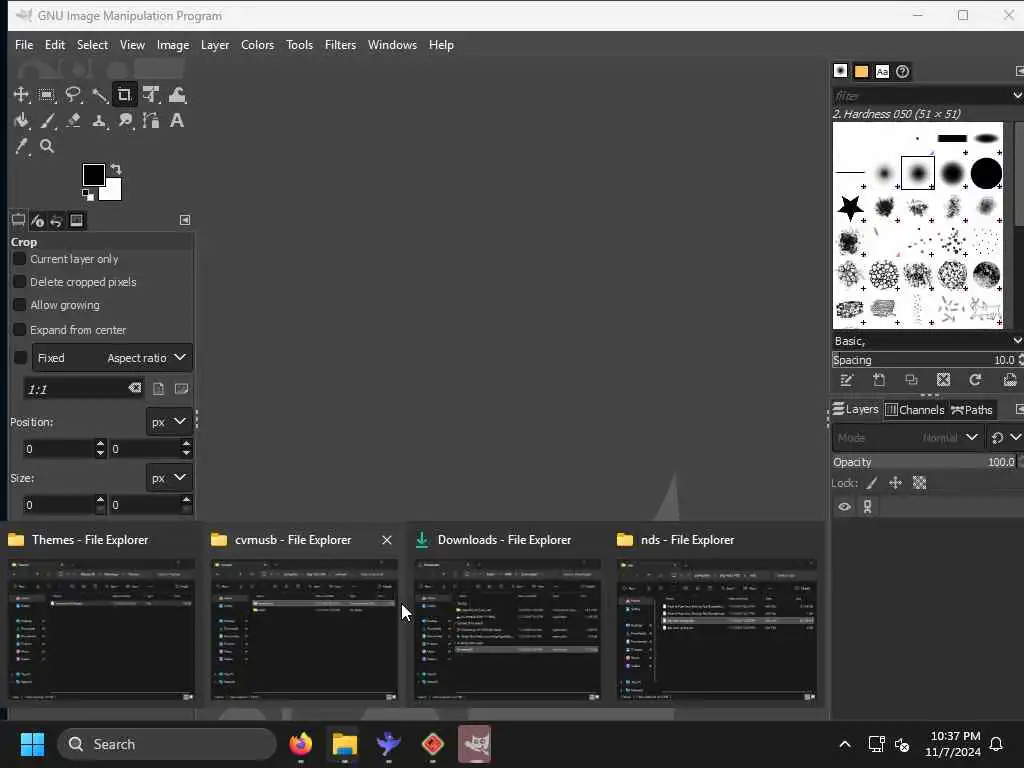
Task: Select the Crop tool in toolbox
Action: 125,95
